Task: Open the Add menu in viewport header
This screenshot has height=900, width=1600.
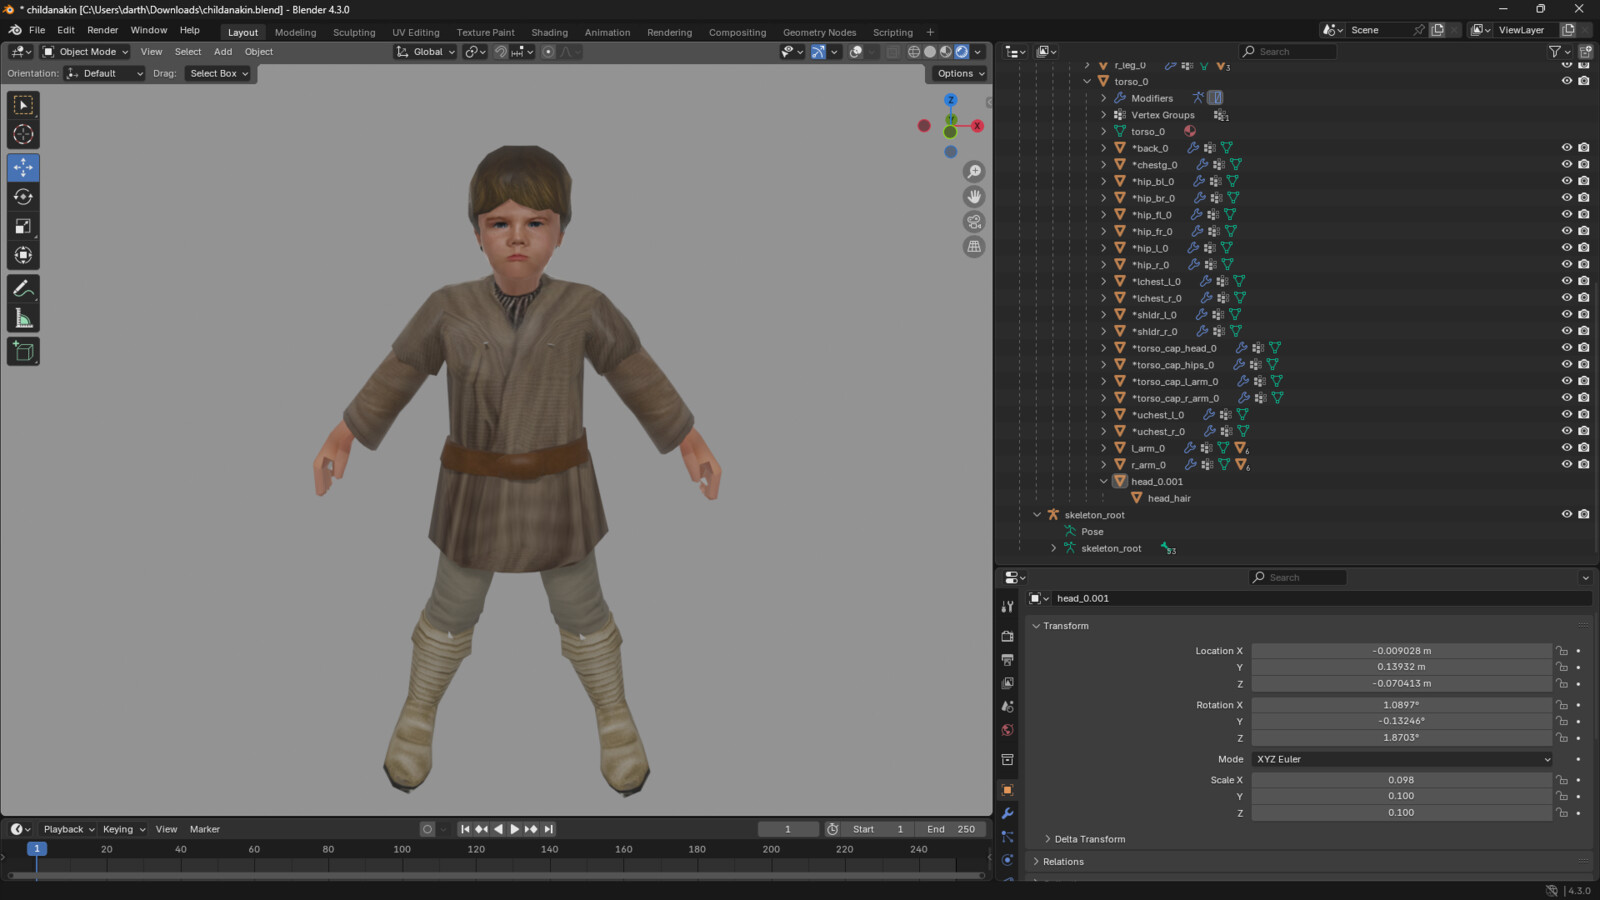Action: coord(223,52)
